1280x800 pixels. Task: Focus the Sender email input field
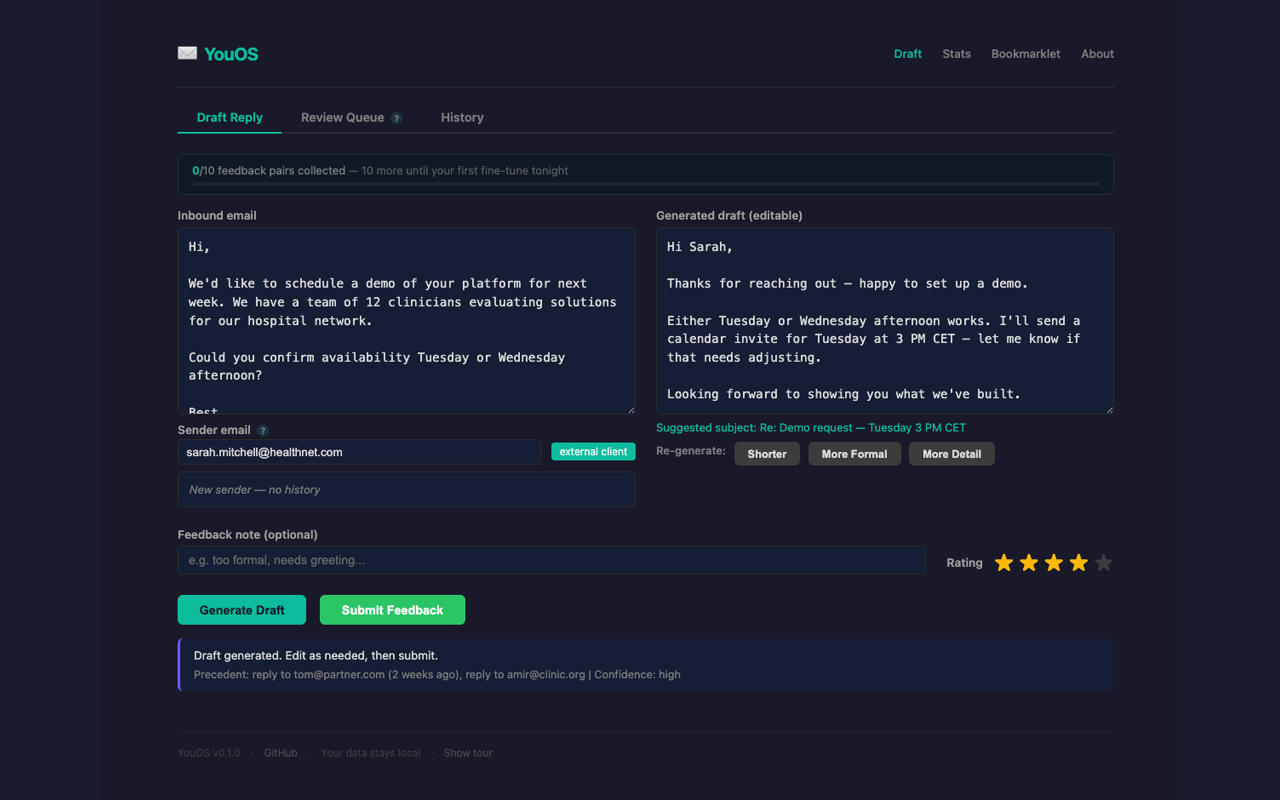359,452
